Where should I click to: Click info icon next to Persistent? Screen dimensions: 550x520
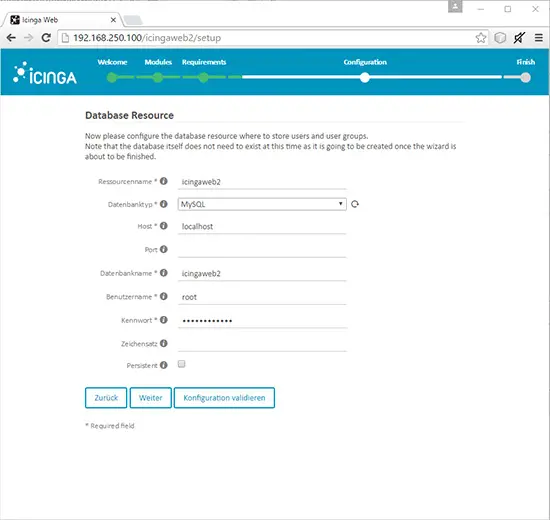pos(163,365)
